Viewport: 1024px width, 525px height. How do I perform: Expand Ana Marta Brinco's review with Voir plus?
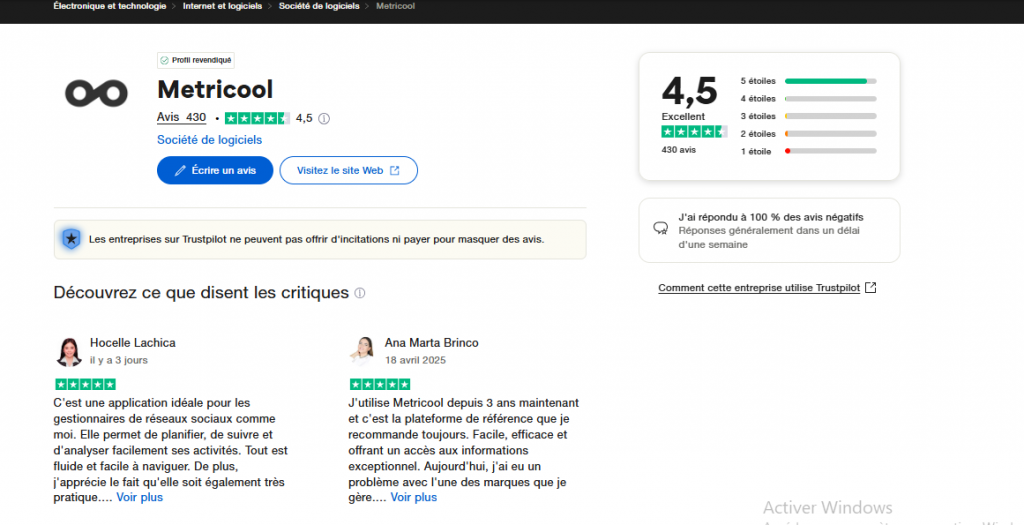pyautogui.click(x=414, y=498)
